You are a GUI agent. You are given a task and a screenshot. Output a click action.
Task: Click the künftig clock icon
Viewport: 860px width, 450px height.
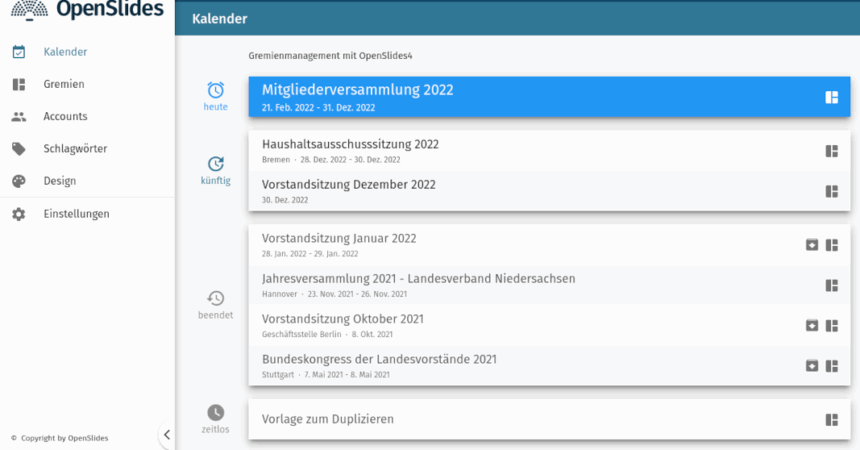coord(216,164)
